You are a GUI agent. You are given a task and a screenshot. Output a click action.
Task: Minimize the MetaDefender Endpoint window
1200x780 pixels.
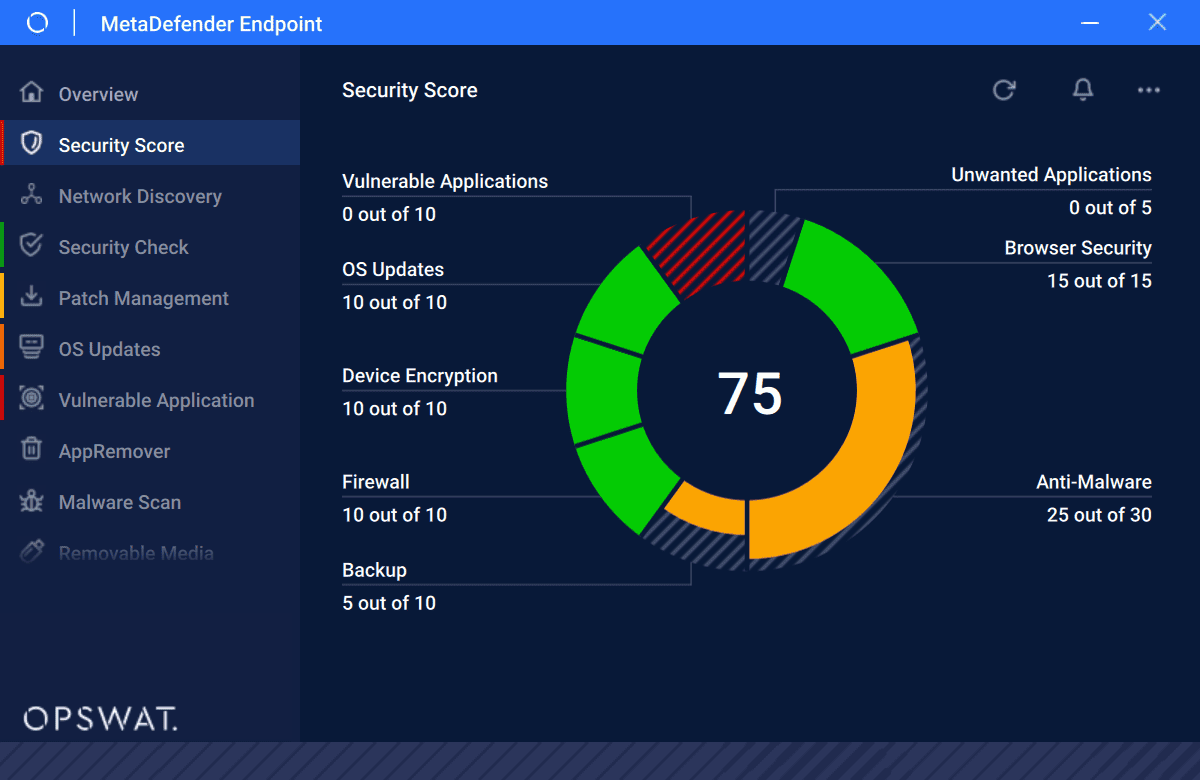coord(1090,22)
